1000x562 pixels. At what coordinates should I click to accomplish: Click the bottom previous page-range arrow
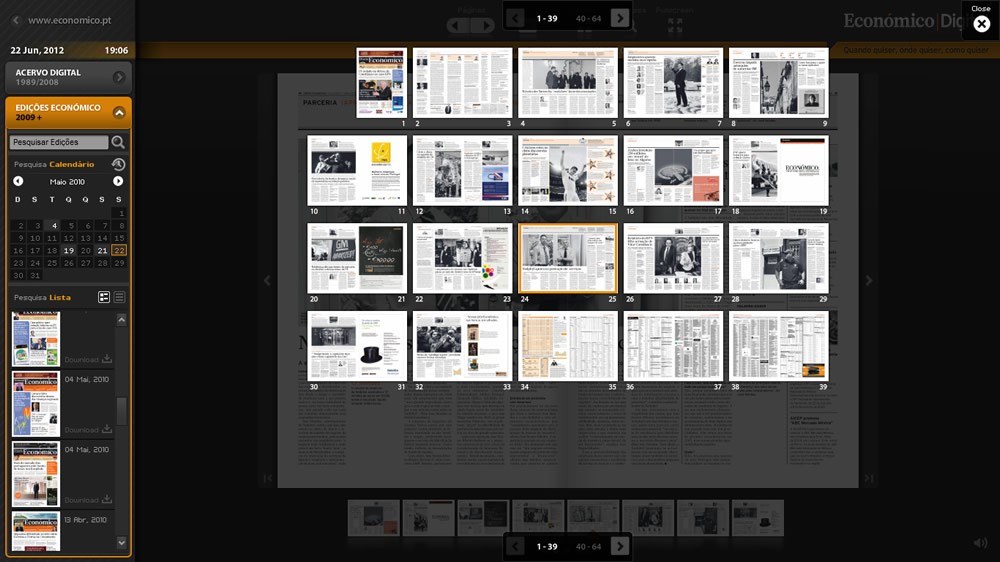[x=515, y=546]
